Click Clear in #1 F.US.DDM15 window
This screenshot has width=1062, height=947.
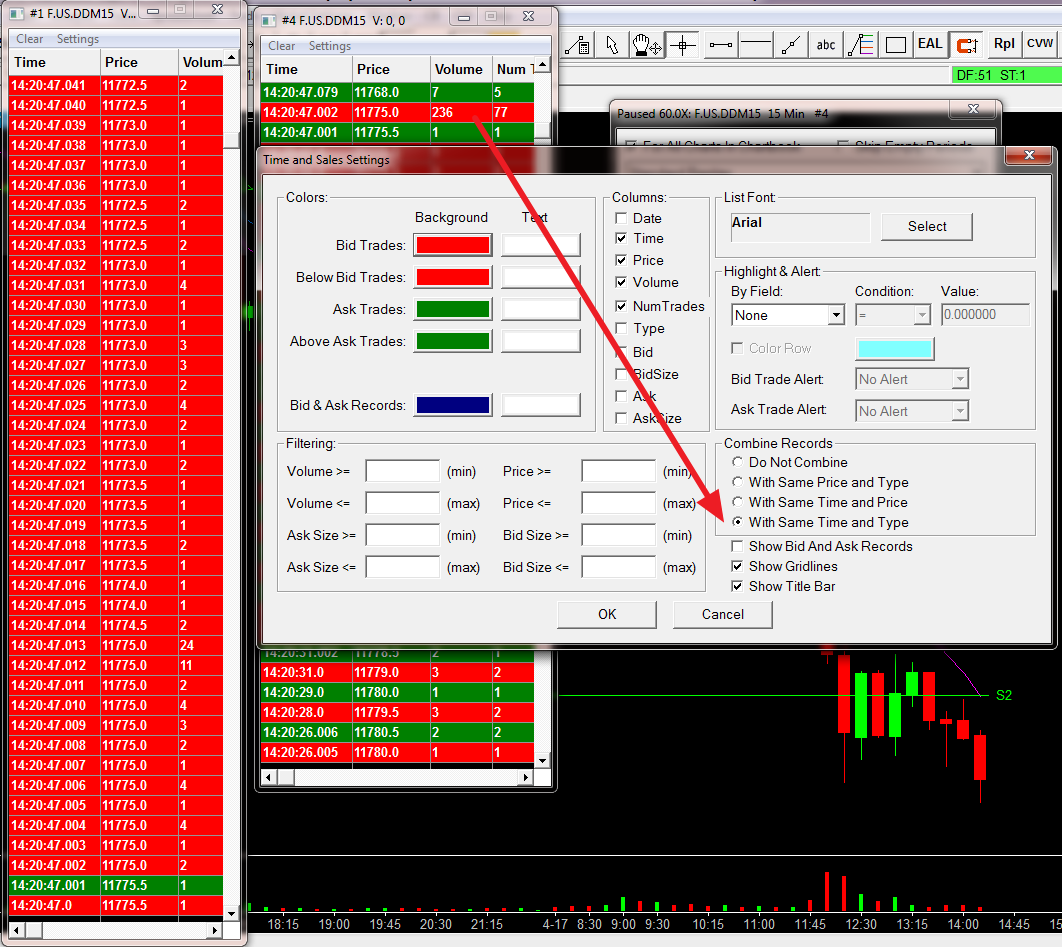29,39
